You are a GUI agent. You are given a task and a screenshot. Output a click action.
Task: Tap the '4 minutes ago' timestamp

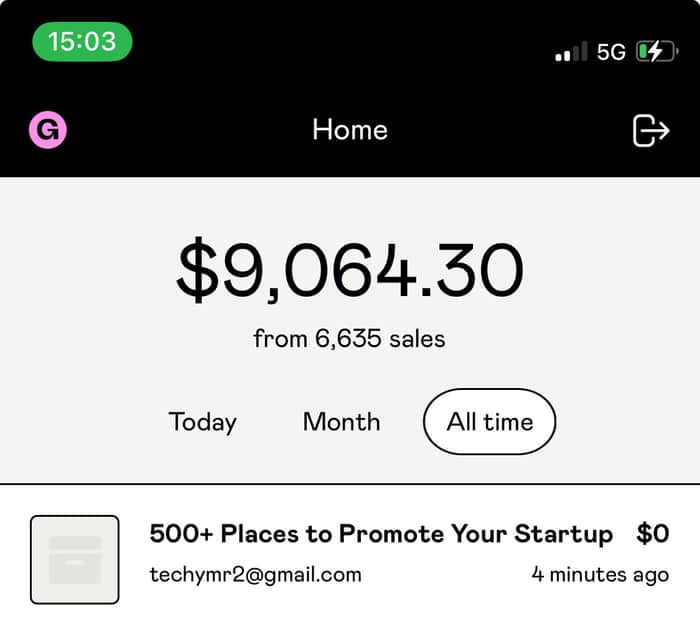pyautogui.click(x=600, y=575)
